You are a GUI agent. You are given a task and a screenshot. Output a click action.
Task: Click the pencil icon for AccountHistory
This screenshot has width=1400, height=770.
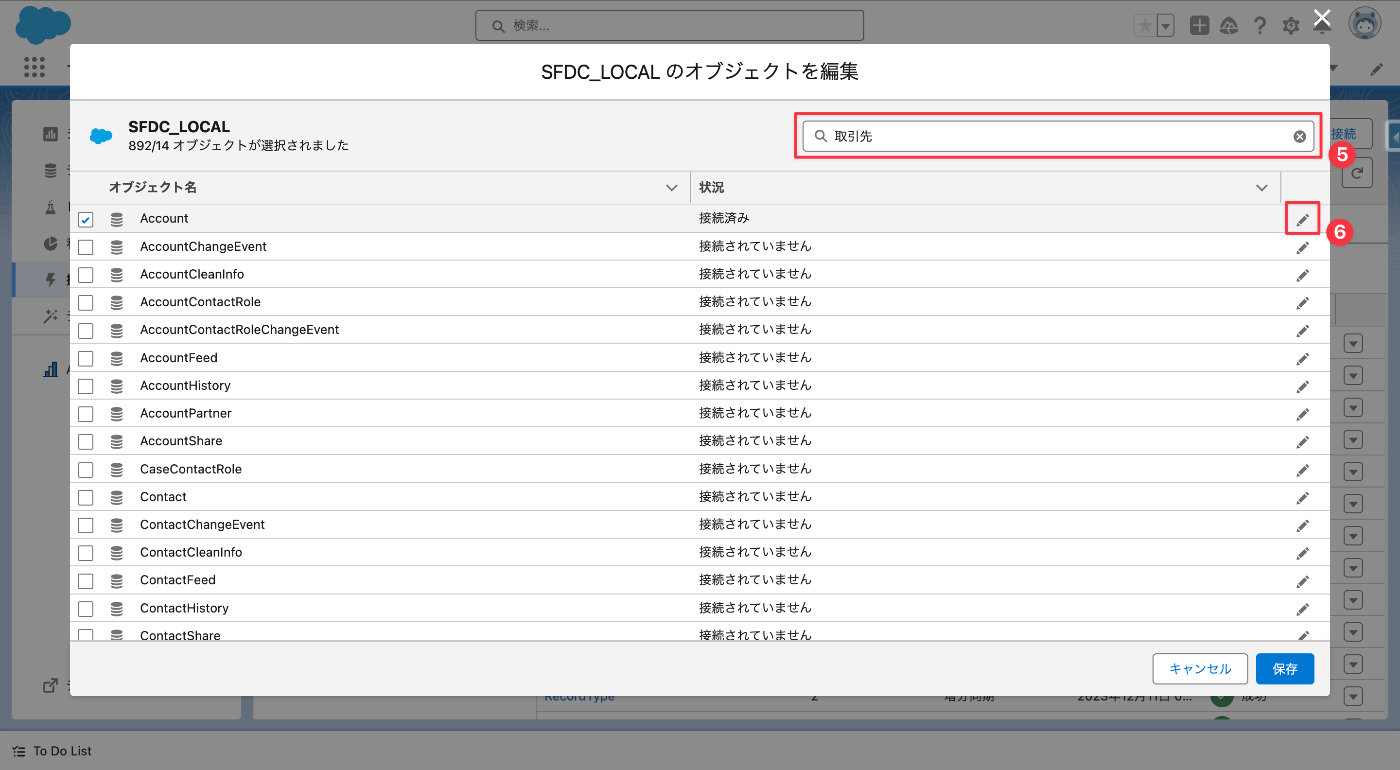click(1303, 387)
